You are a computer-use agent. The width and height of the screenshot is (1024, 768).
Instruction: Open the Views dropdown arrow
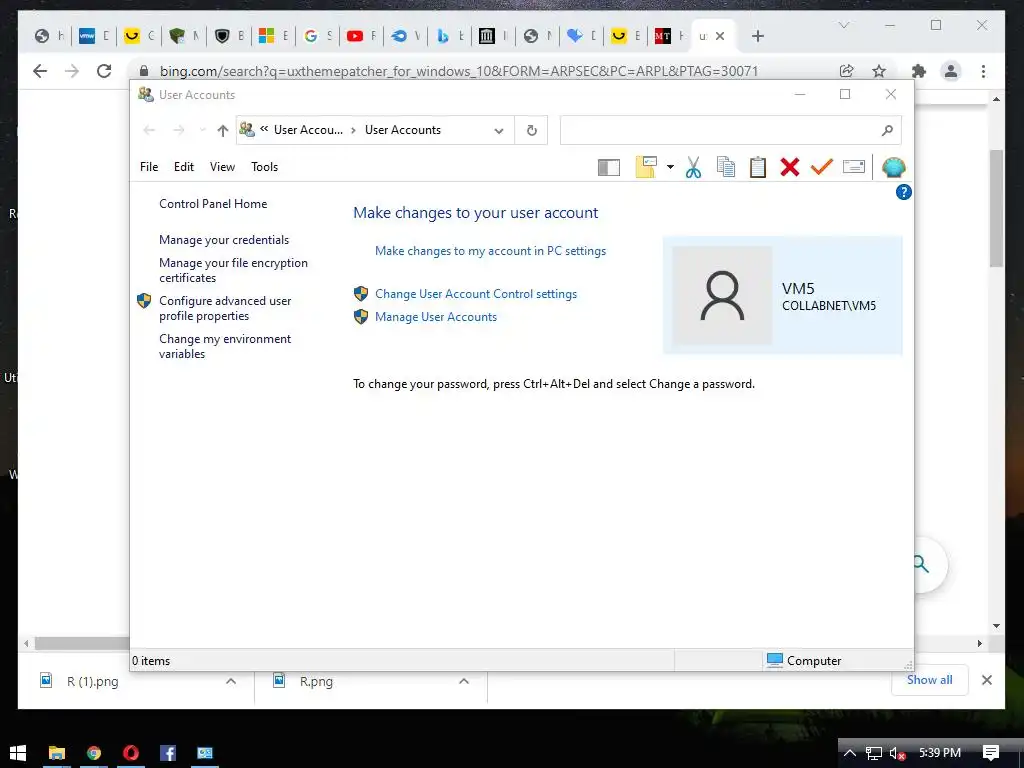click(670, 167)
